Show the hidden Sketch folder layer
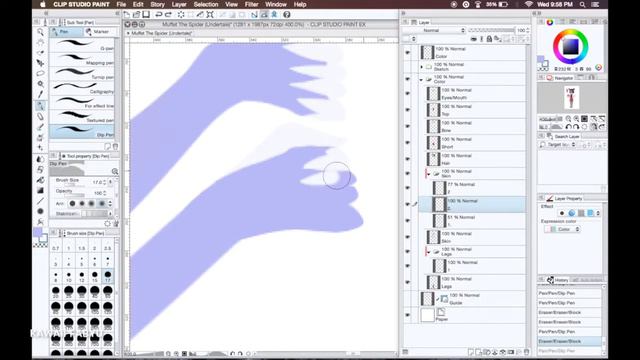 407,67
